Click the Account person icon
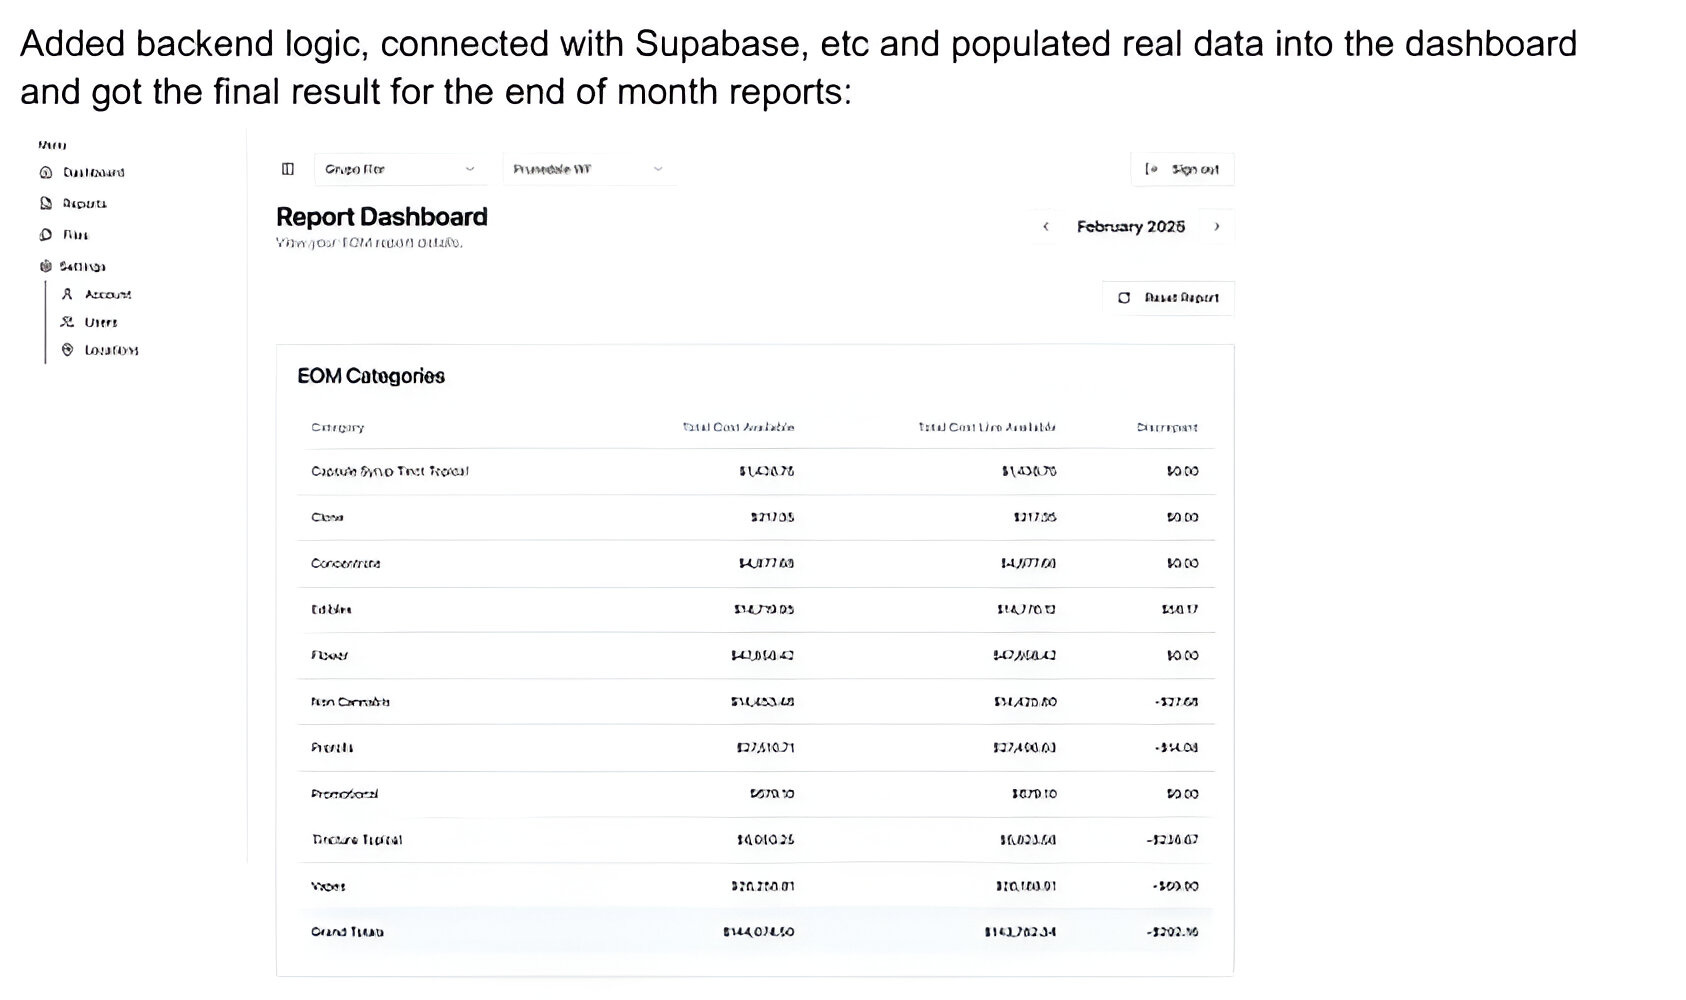The image size is (1686, 1000). (x=67, y=294)
